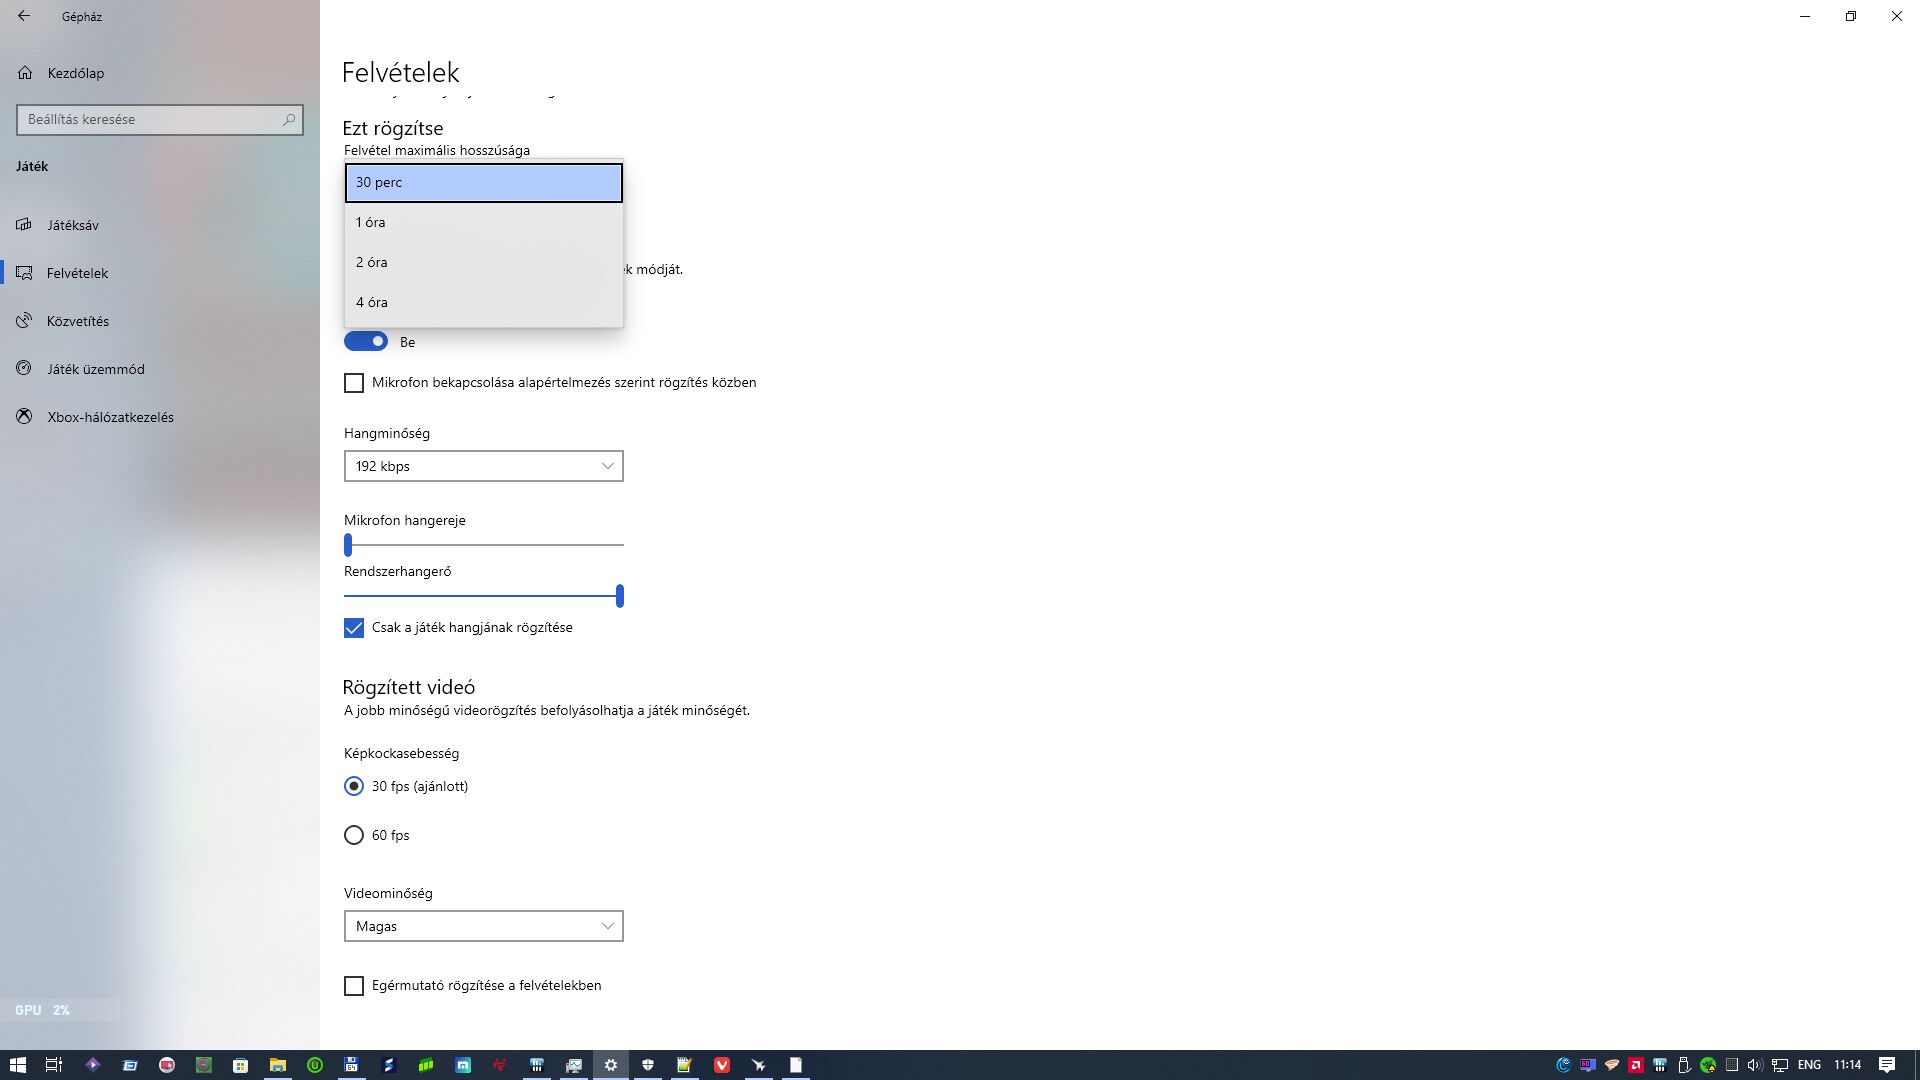This screenshot has height=1080, width=1920.
Task: Expand the Hangminőség 192 kbps dropdown
Action: point(483,466)
